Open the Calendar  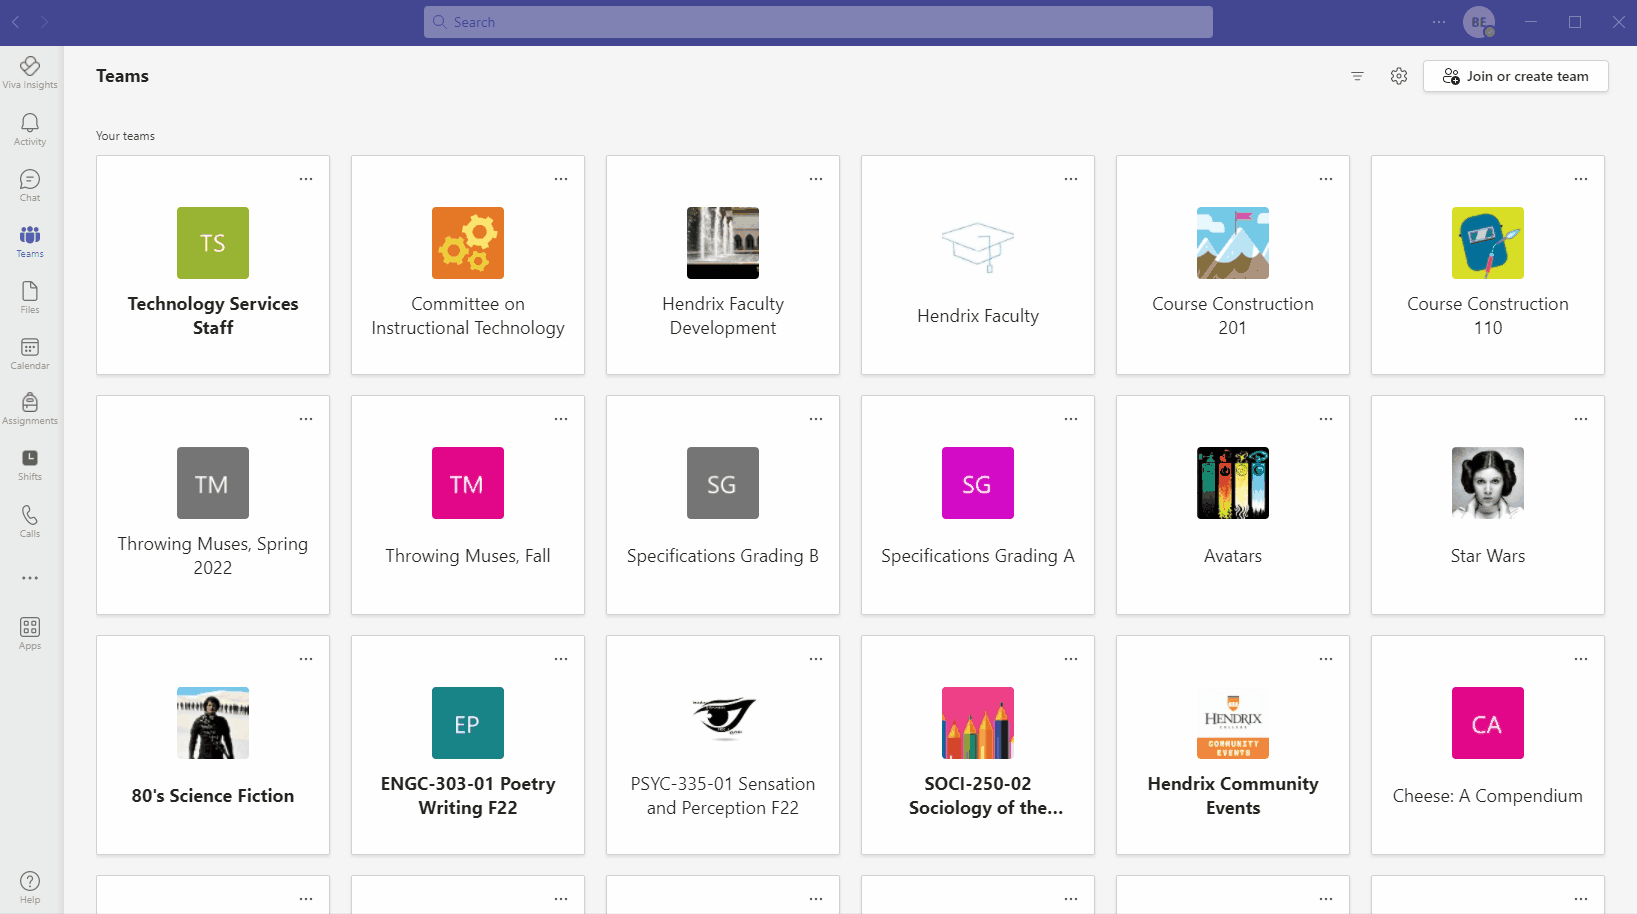coord(30,353)
